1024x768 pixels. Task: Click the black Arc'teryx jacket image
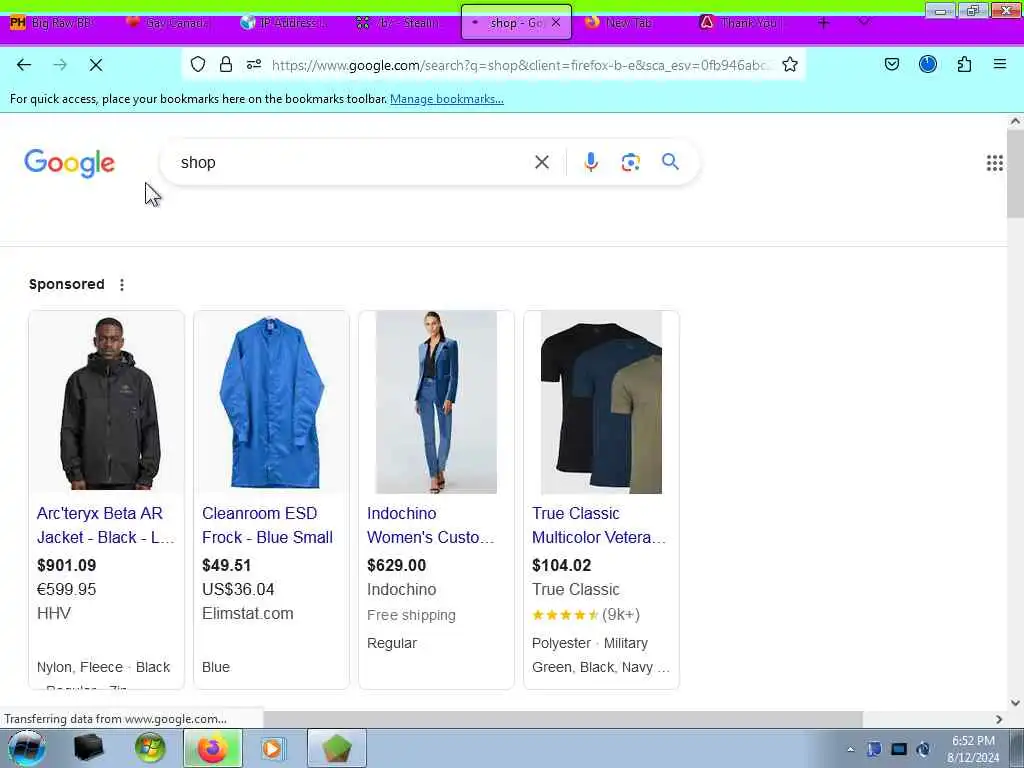pyautogui.click(x=106, y=402)
